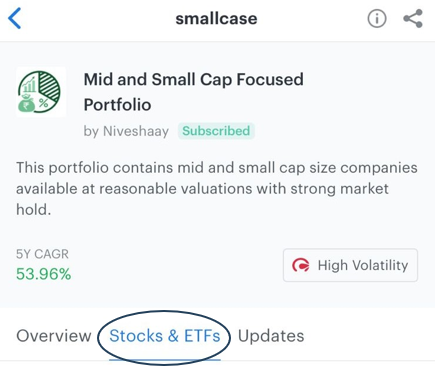Open the Overview tab

click(x=54, y=336)
